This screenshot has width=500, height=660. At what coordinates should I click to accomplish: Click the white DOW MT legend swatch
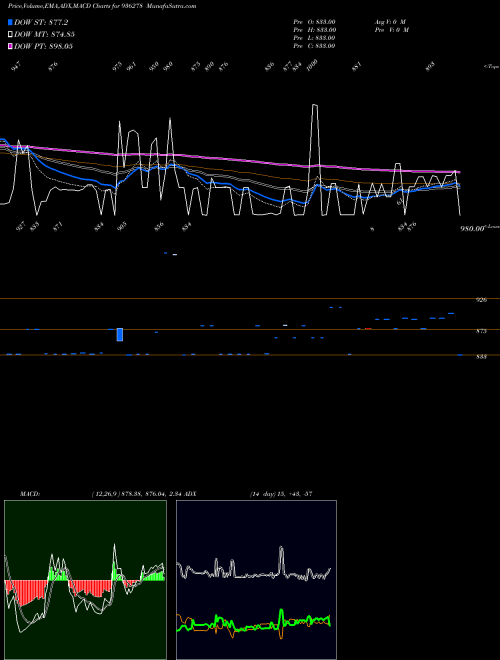coord(10,34)
